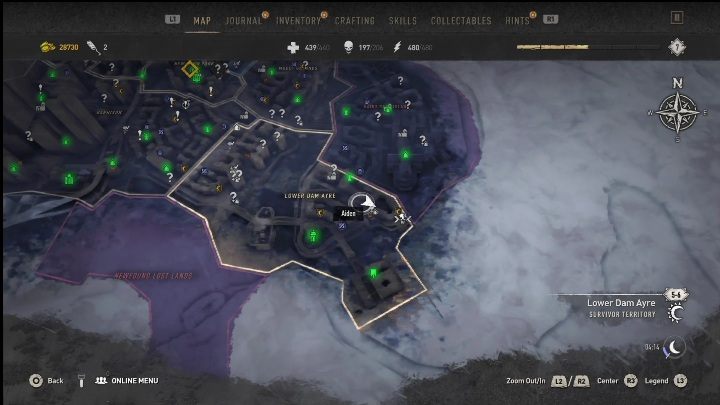Click the R1 shoulder button icon

pyautogui.click(x=551, y=19)
